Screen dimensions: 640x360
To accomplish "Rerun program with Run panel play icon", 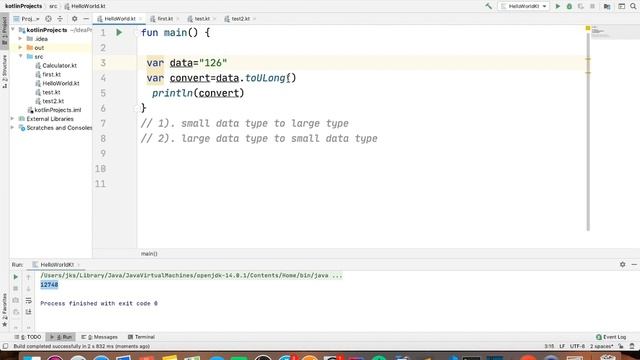I will point(16,277).
